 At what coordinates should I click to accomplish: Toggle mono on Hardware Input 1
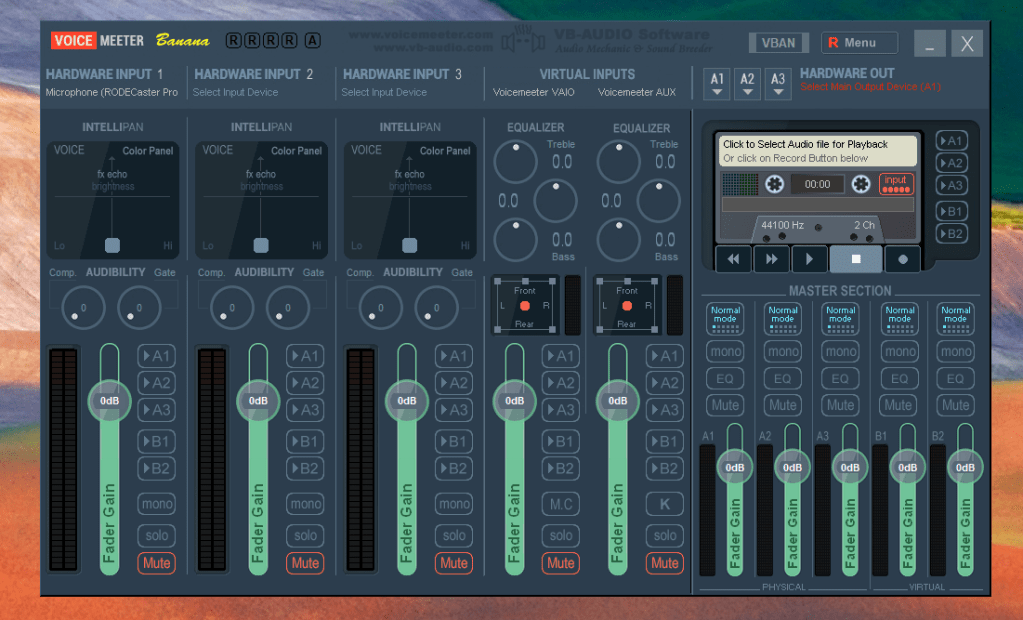(157, 503)
